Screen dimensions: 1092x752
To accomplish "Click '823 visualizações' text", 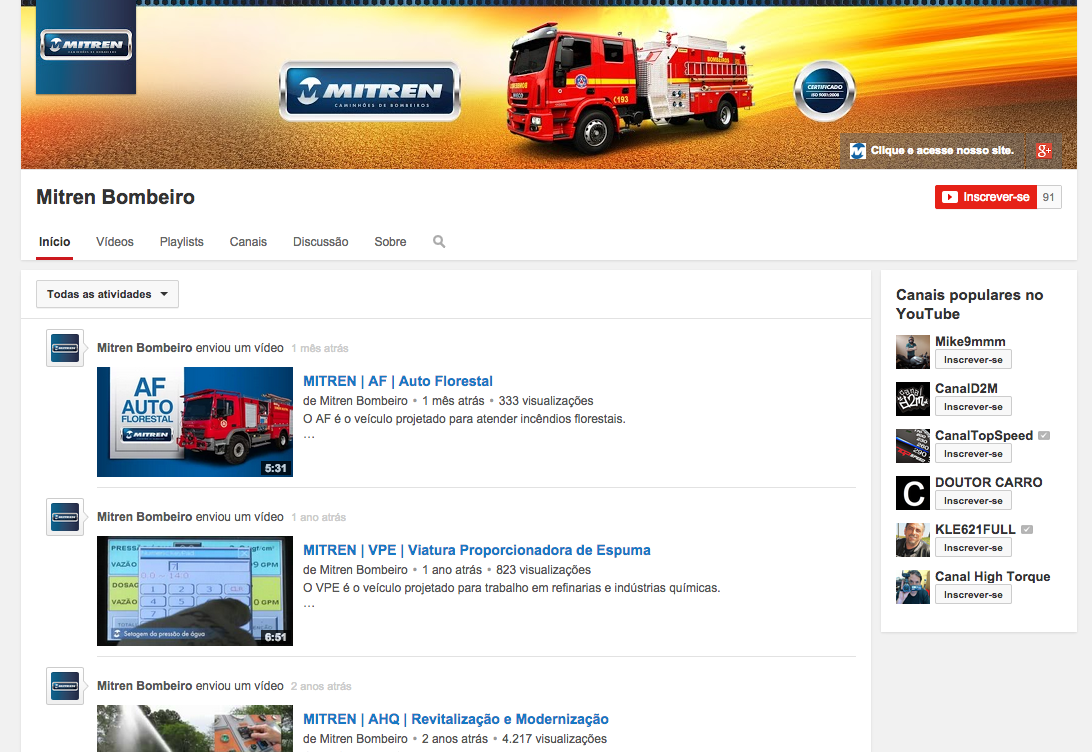I will pos(543,570).
